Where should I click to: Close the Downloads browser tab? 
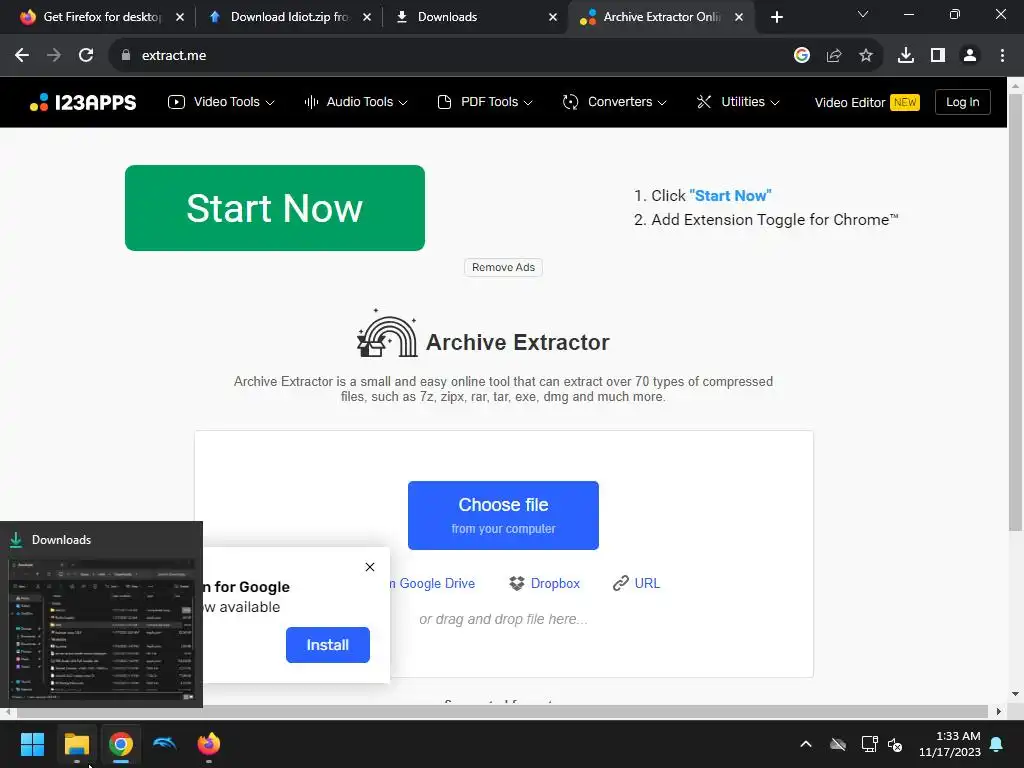pos(553,17)
